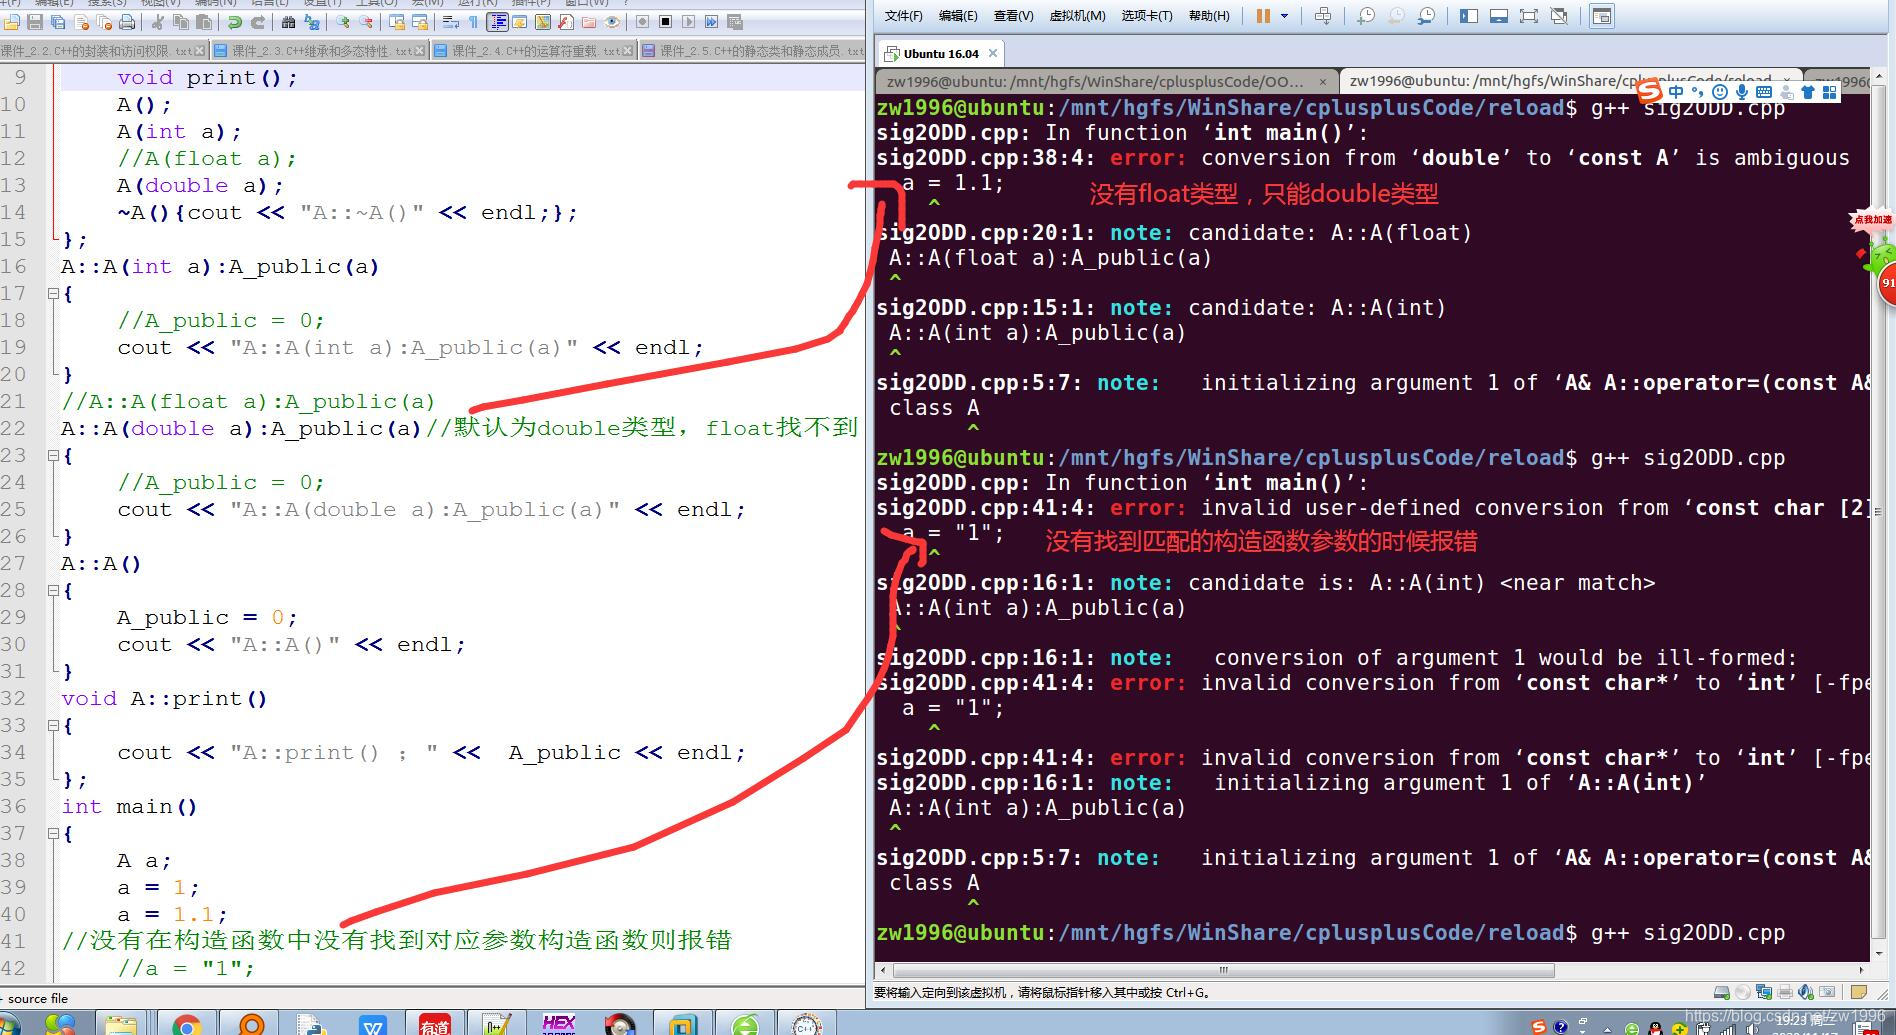The width and height of the screenshot is (1896, 1035).
Task: Open the dropdown arrow beside pause button
Action: [1284, 16]
